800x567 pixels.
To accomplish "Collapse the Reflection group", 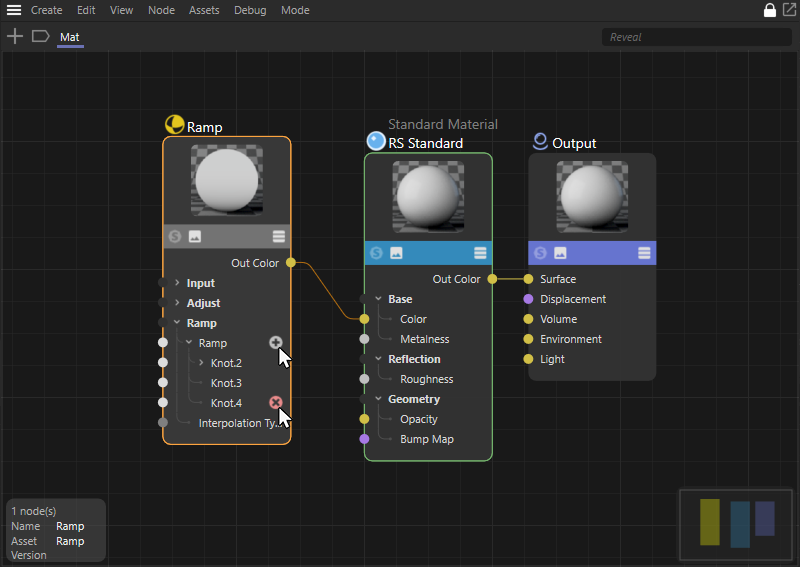I will point(379,359).
